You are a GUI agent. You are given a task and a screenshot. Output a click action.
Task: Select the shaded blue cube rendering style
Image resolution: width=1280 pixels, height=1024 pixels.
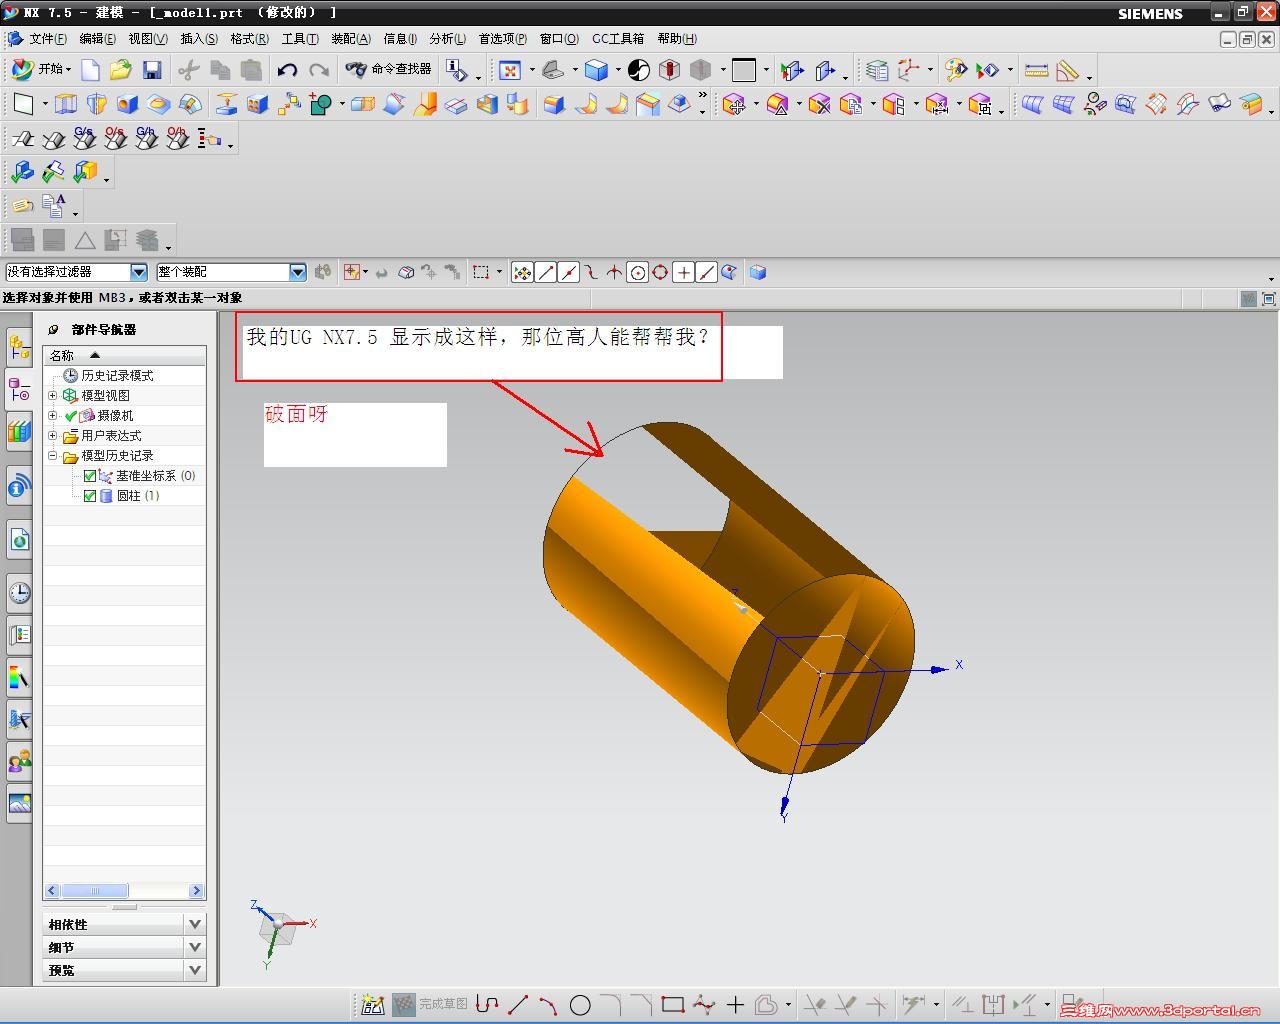[596, 70]
